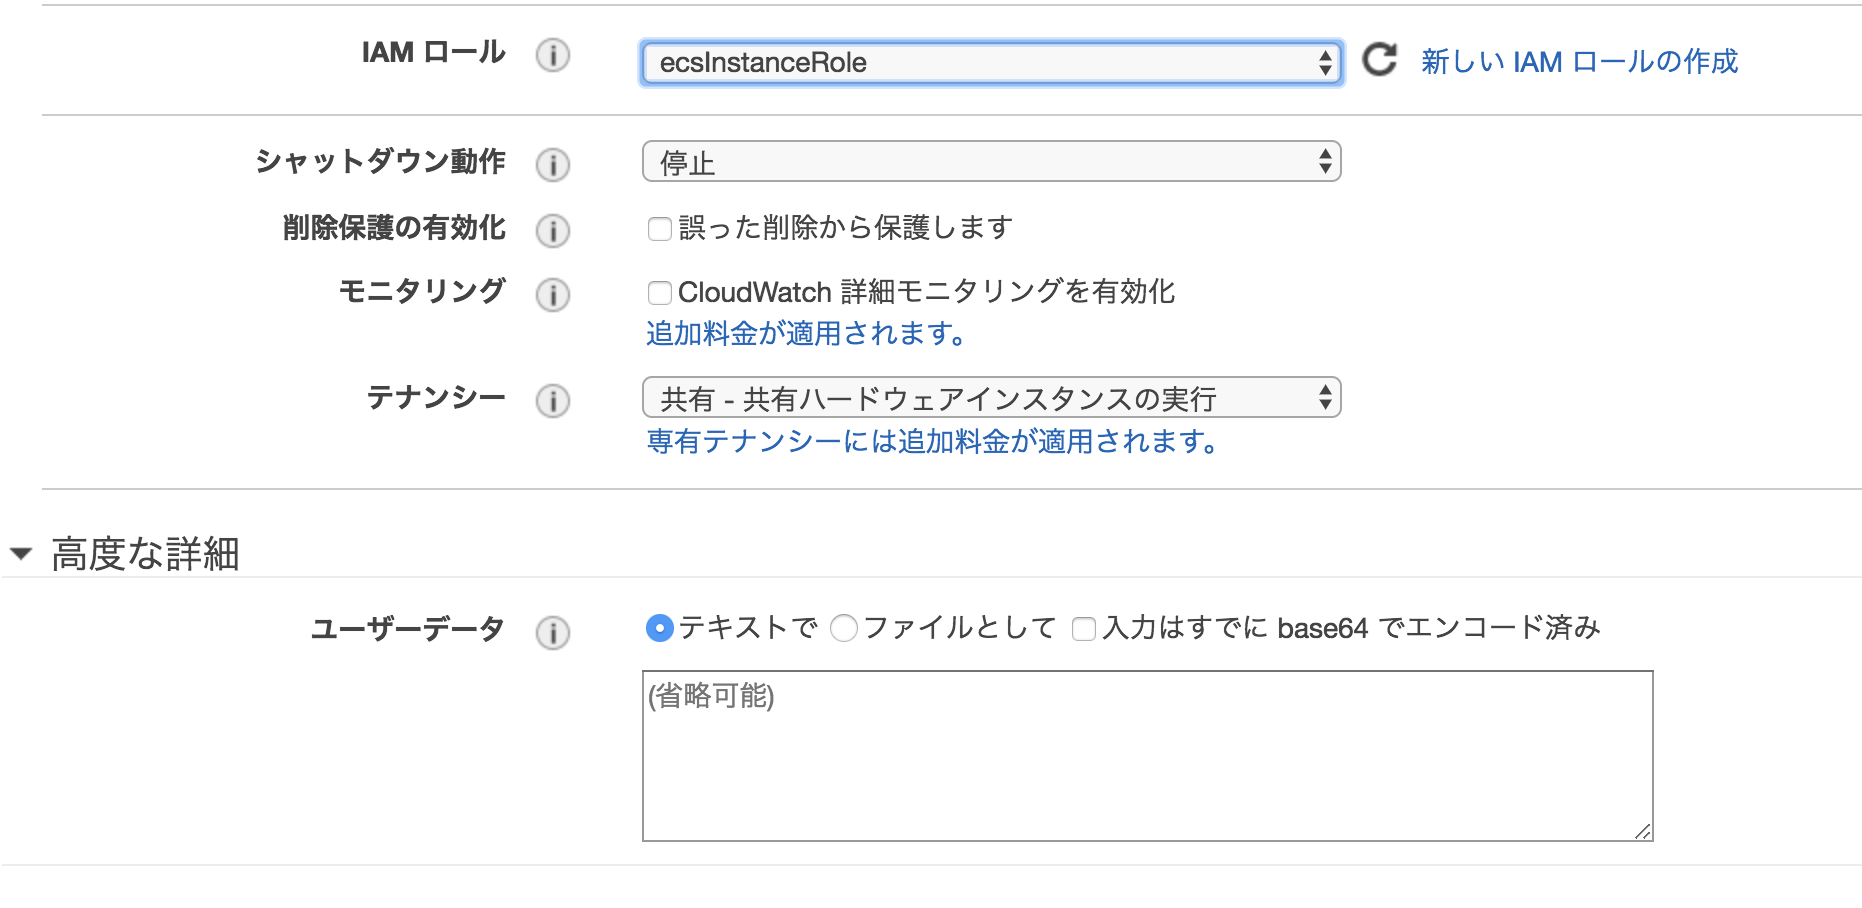Click info icon next to IAM ロール
The image size is (1862, 908).
[553, 55]
